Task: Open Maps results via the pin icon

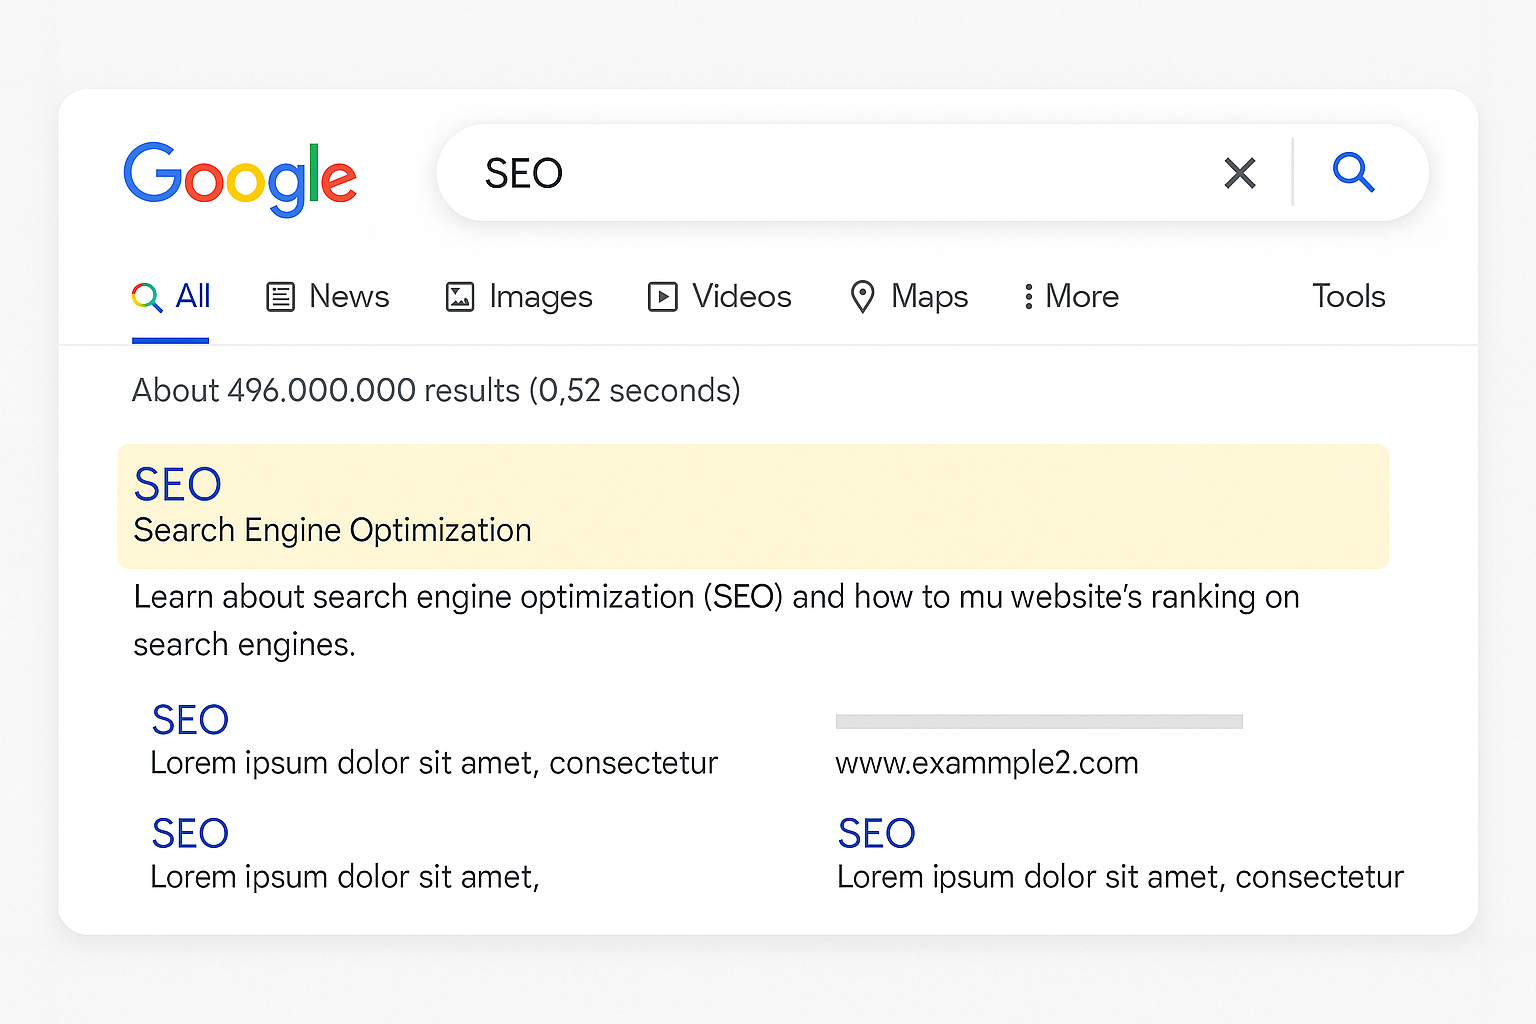Action: click(x=862, y=297)
